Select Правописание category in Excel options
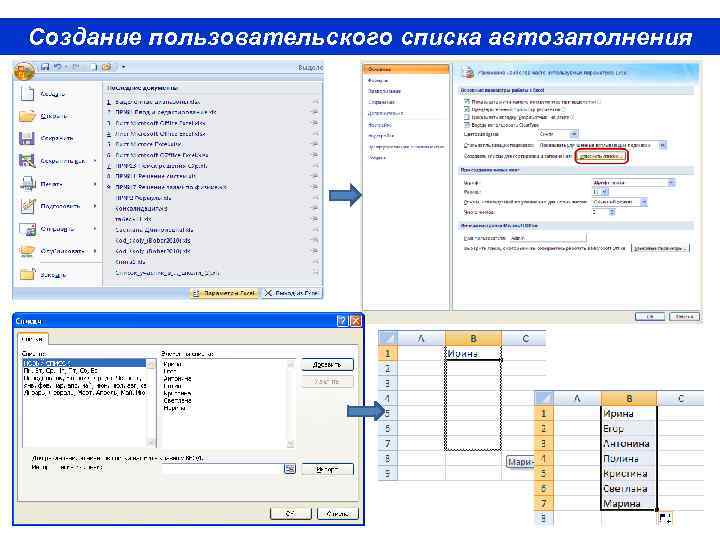The image size is (720, 540). click(x=384, y=91)
